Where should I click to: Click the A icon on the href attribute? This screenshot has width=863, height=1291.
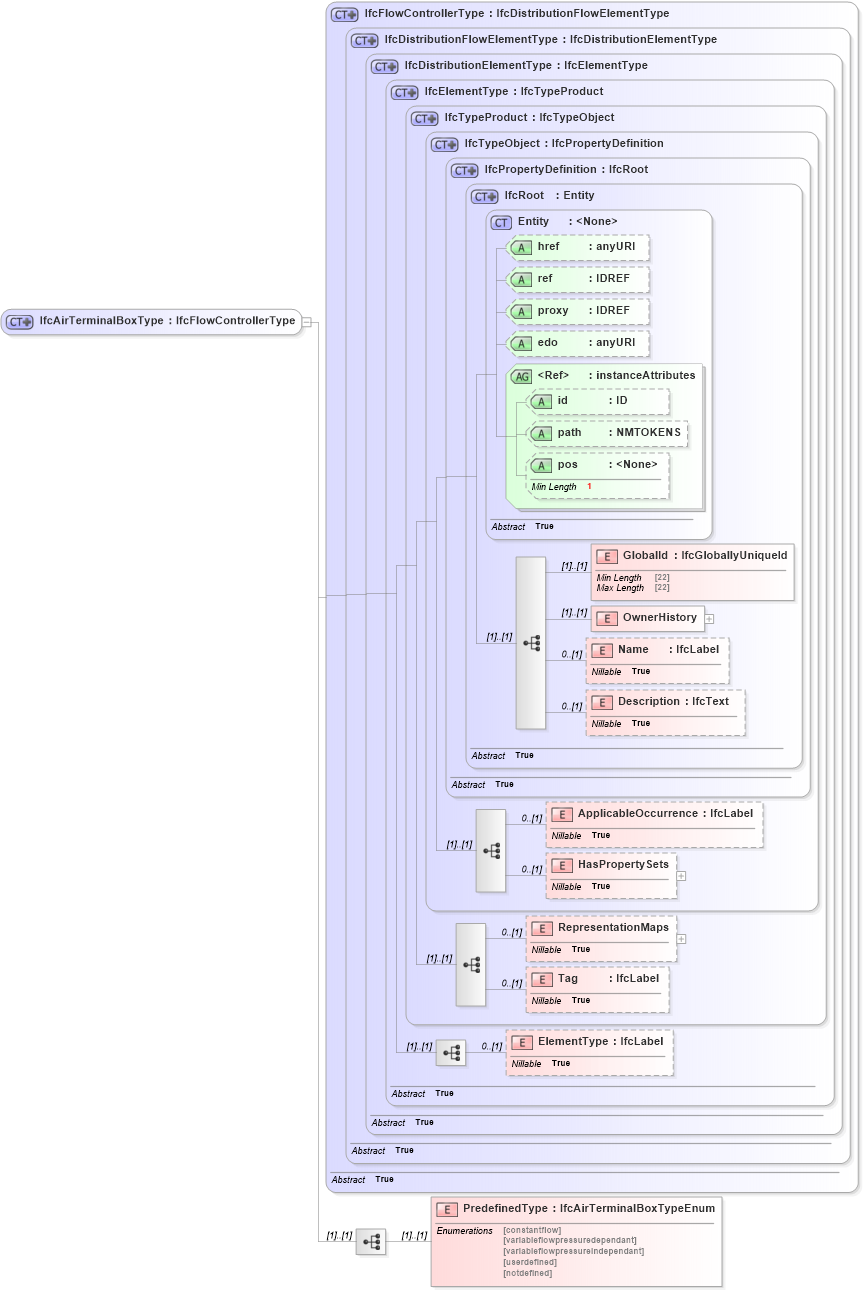coord(521,247)
